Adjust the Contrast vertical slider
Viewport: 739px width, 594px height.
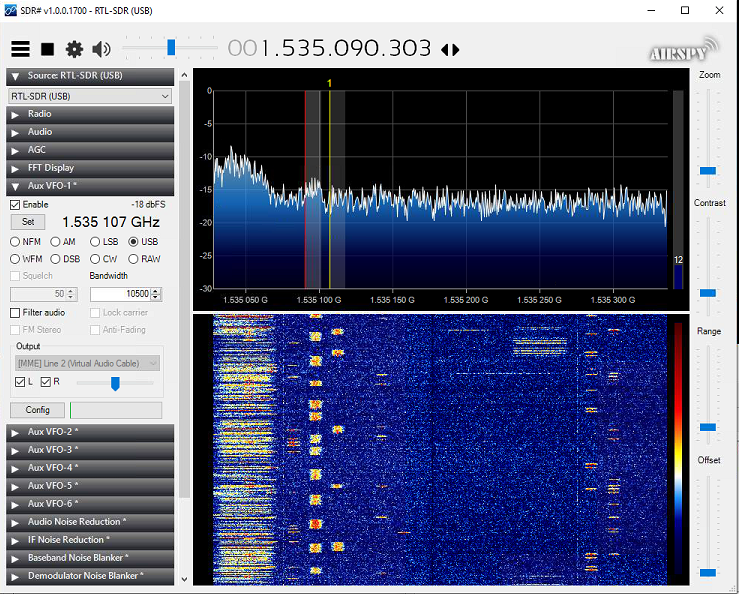tap(708, 292)
